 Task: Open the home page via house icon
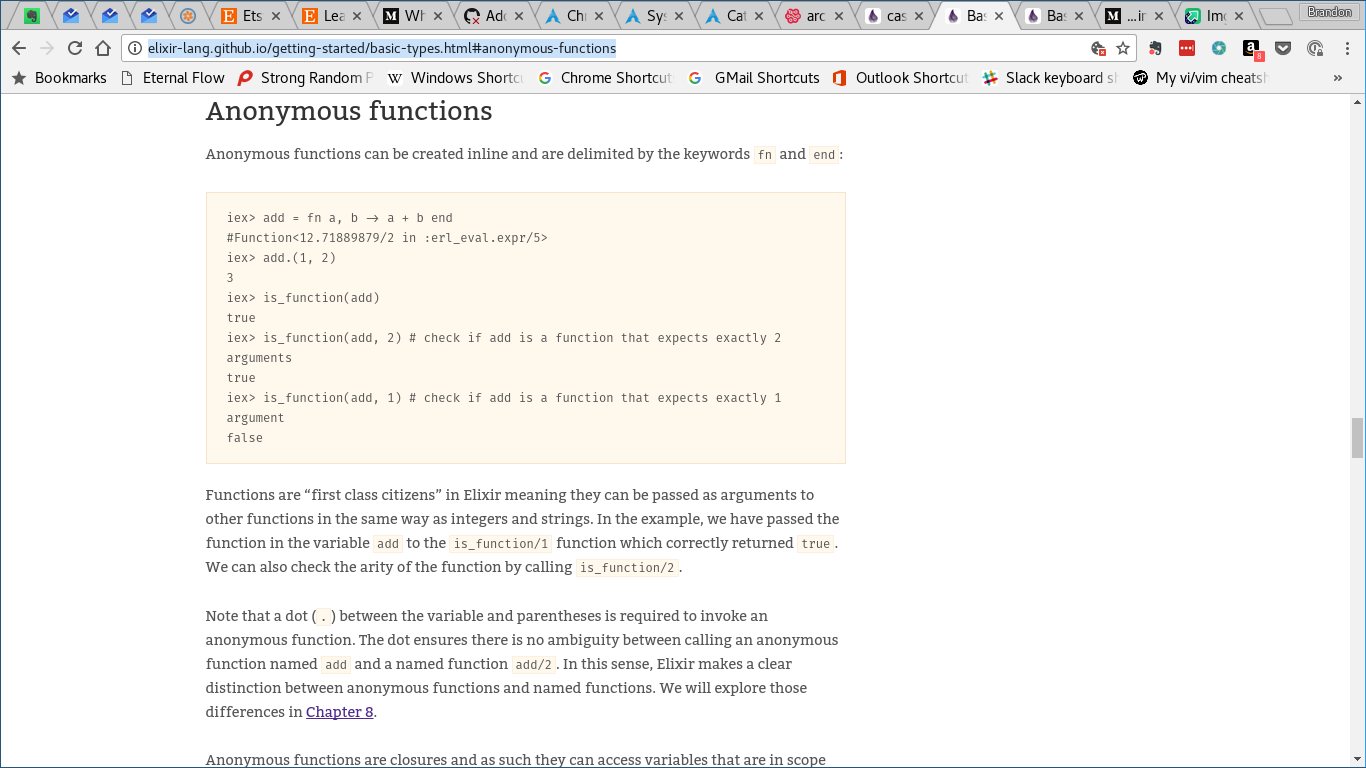[103, 48]
